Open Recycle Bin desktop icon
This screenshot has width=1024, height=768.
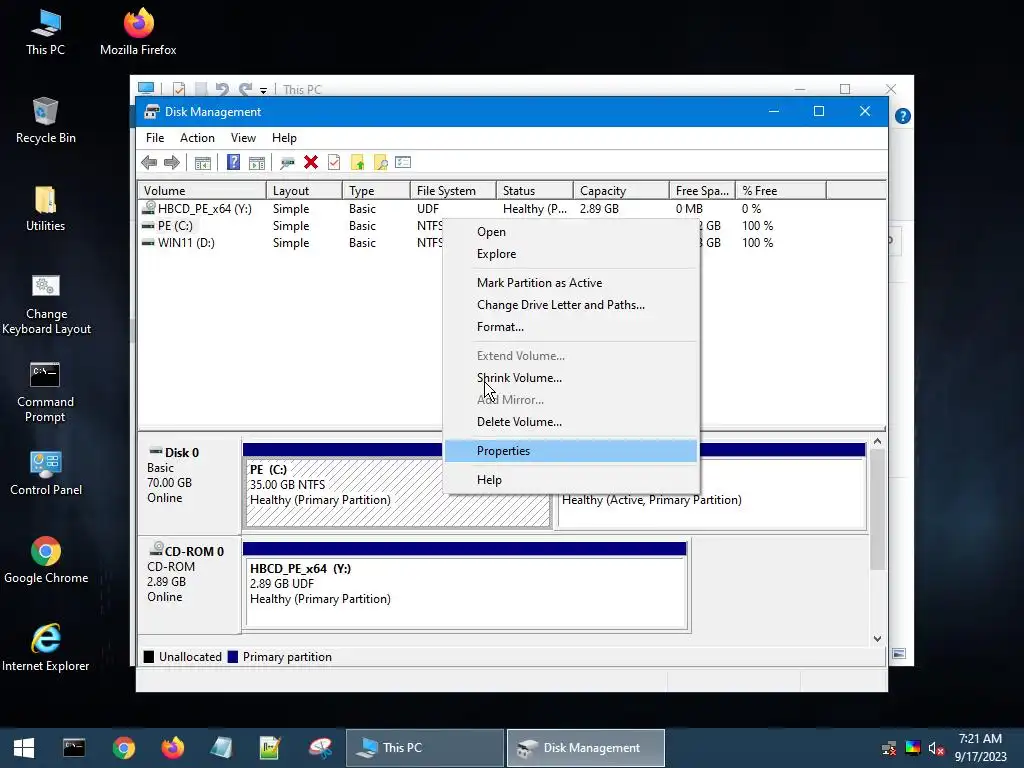[46, 121]
